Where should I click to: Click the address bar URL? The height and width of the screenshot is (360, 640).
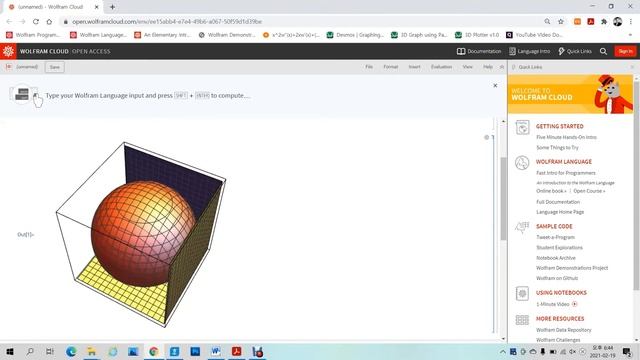(x=167, y=22)
